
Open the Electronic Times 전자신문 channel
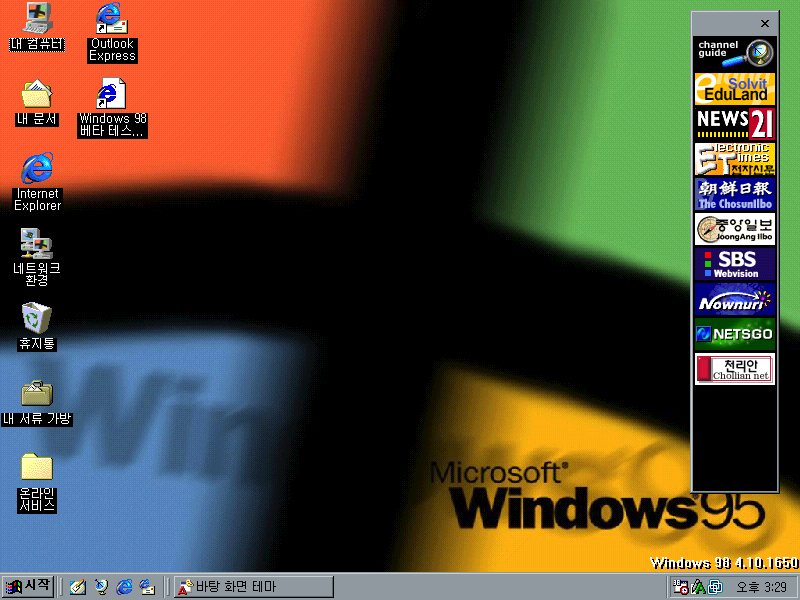pos(735,159)
